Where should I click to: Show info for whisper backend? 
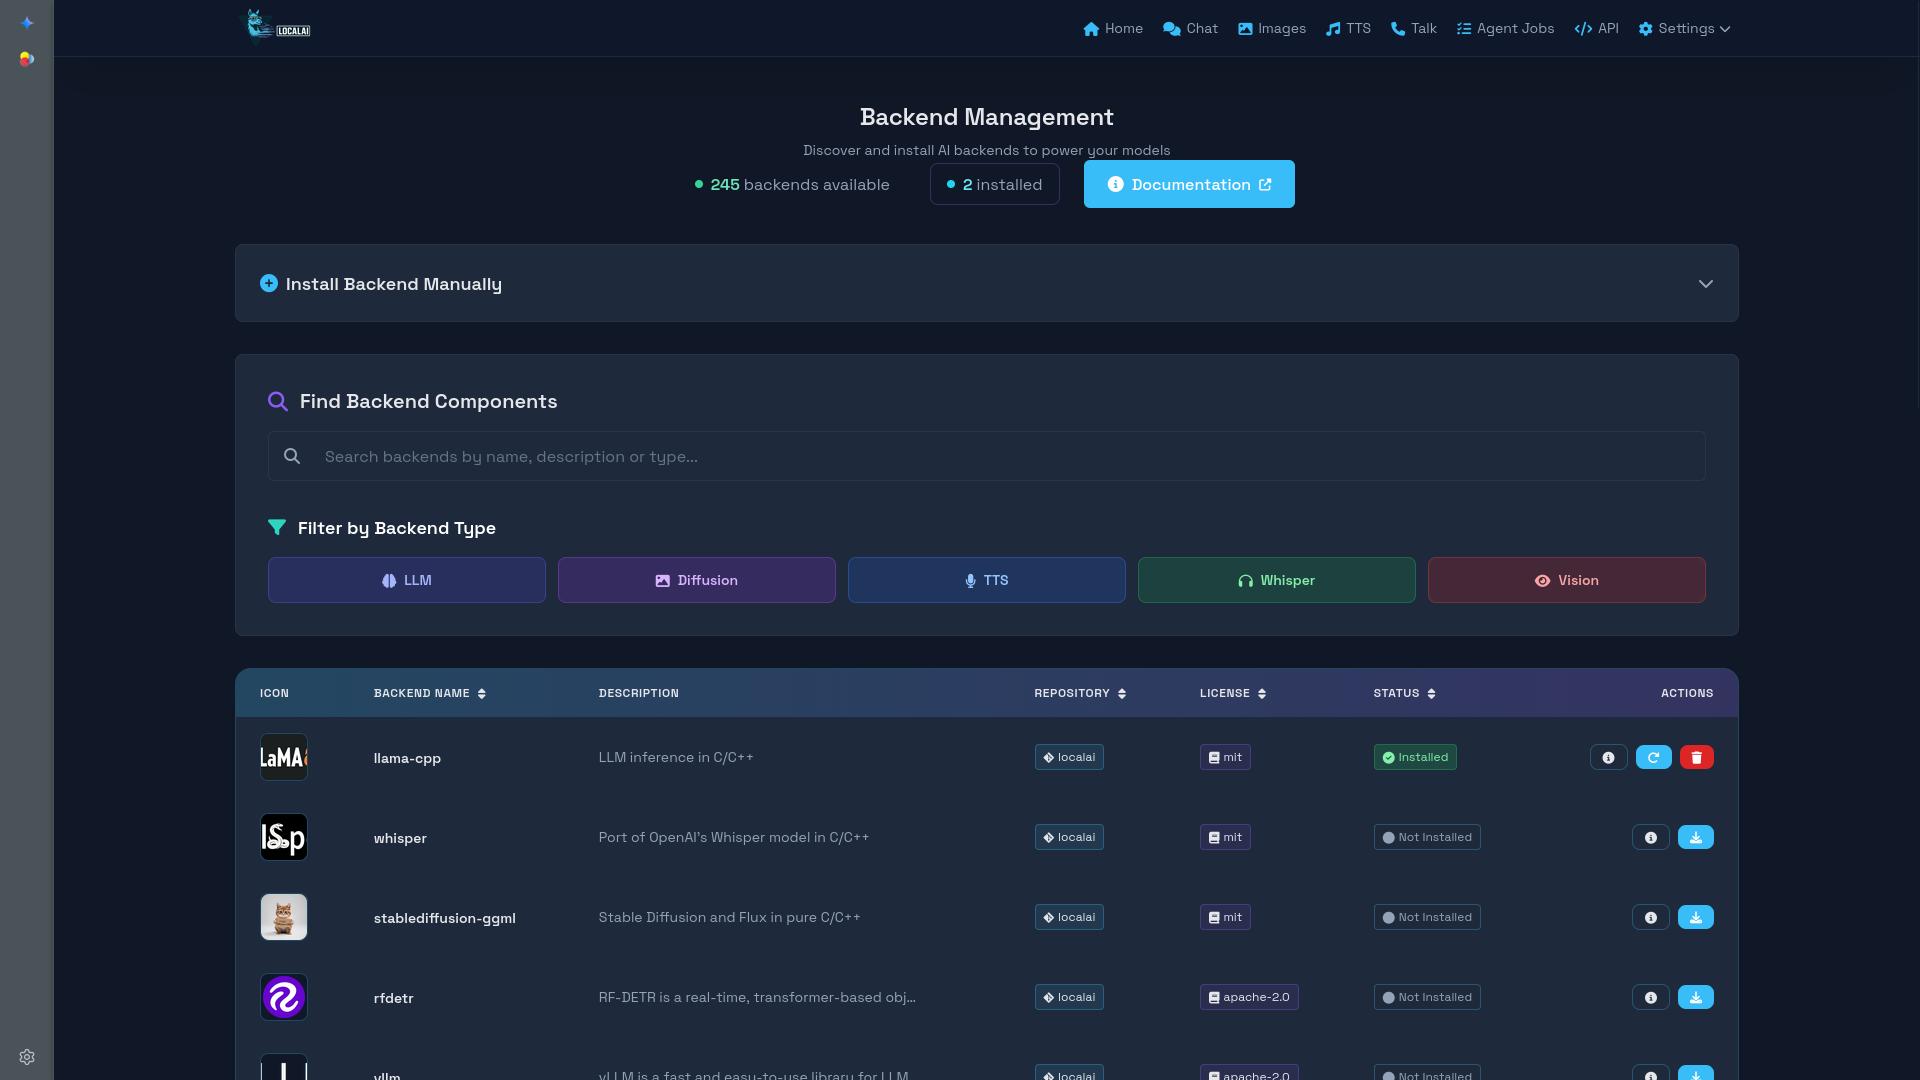[1650, 837]
